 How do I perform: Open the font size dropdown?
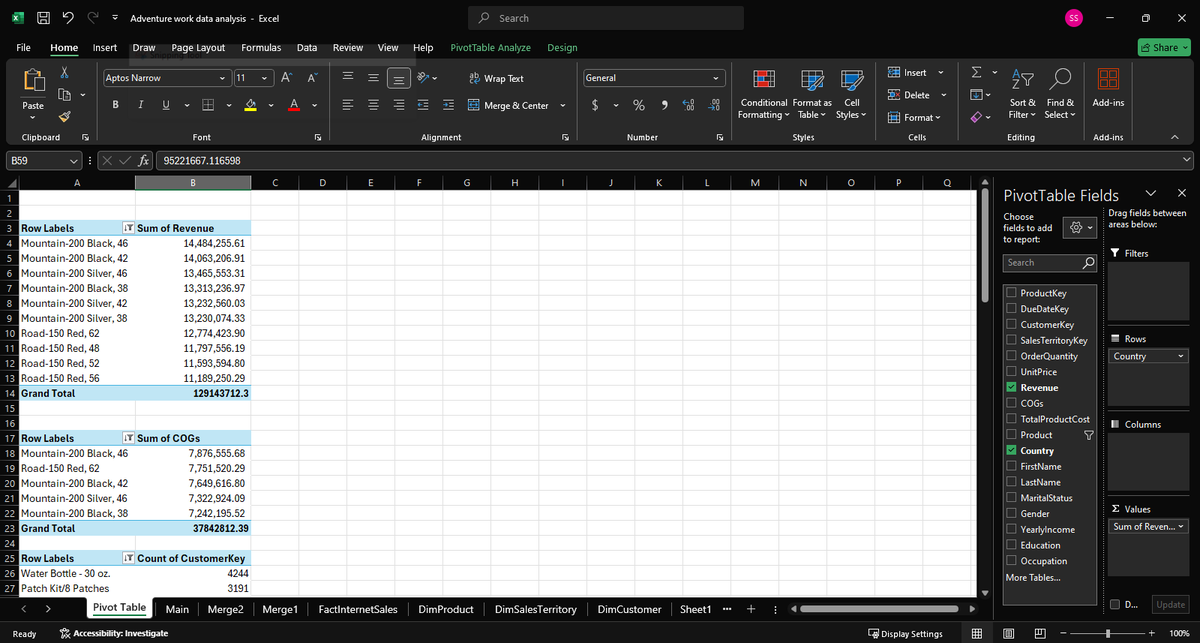(x=264, y=78)
